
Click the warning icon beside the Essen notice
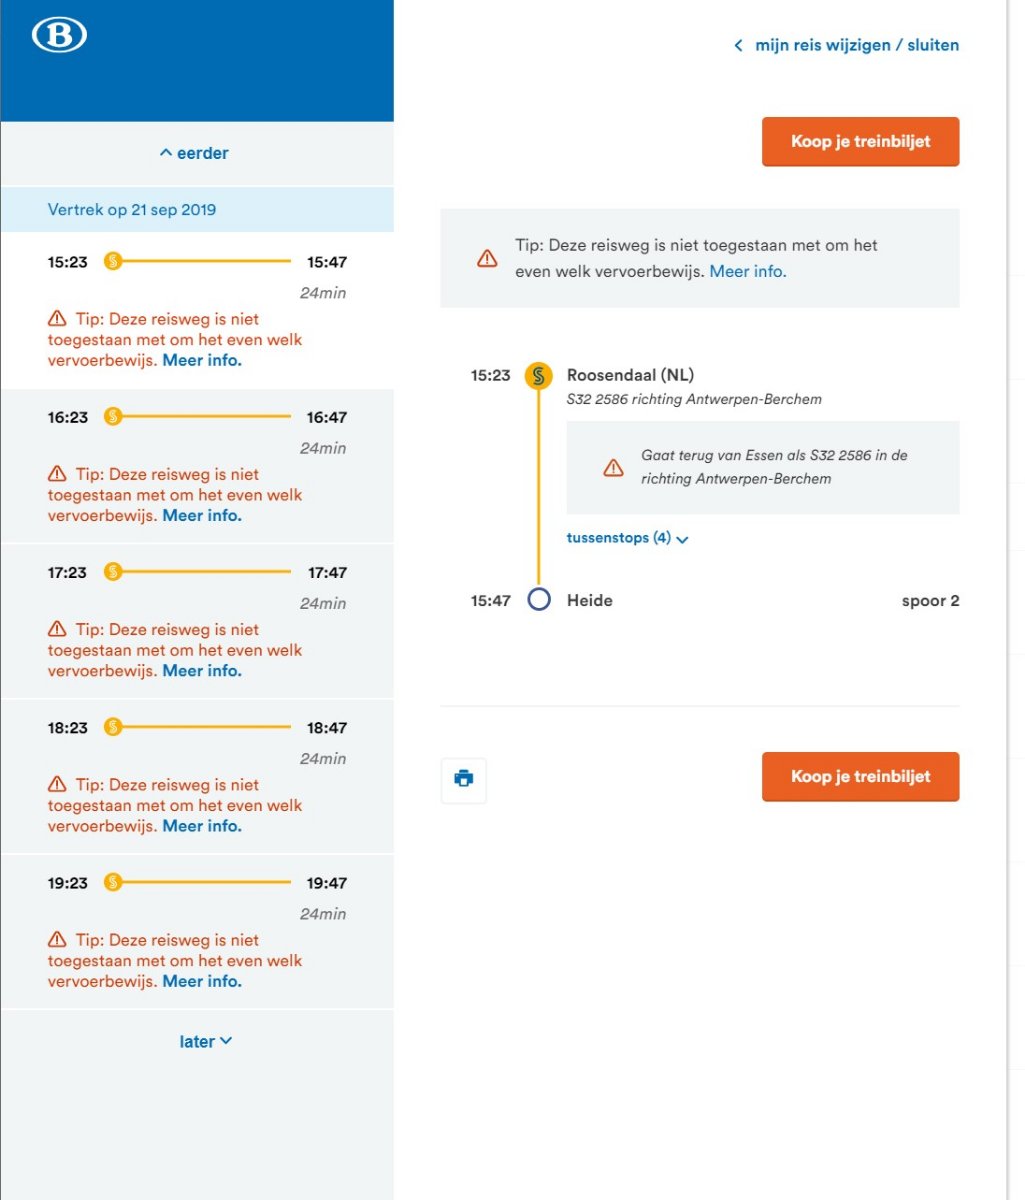coord(613,468)
